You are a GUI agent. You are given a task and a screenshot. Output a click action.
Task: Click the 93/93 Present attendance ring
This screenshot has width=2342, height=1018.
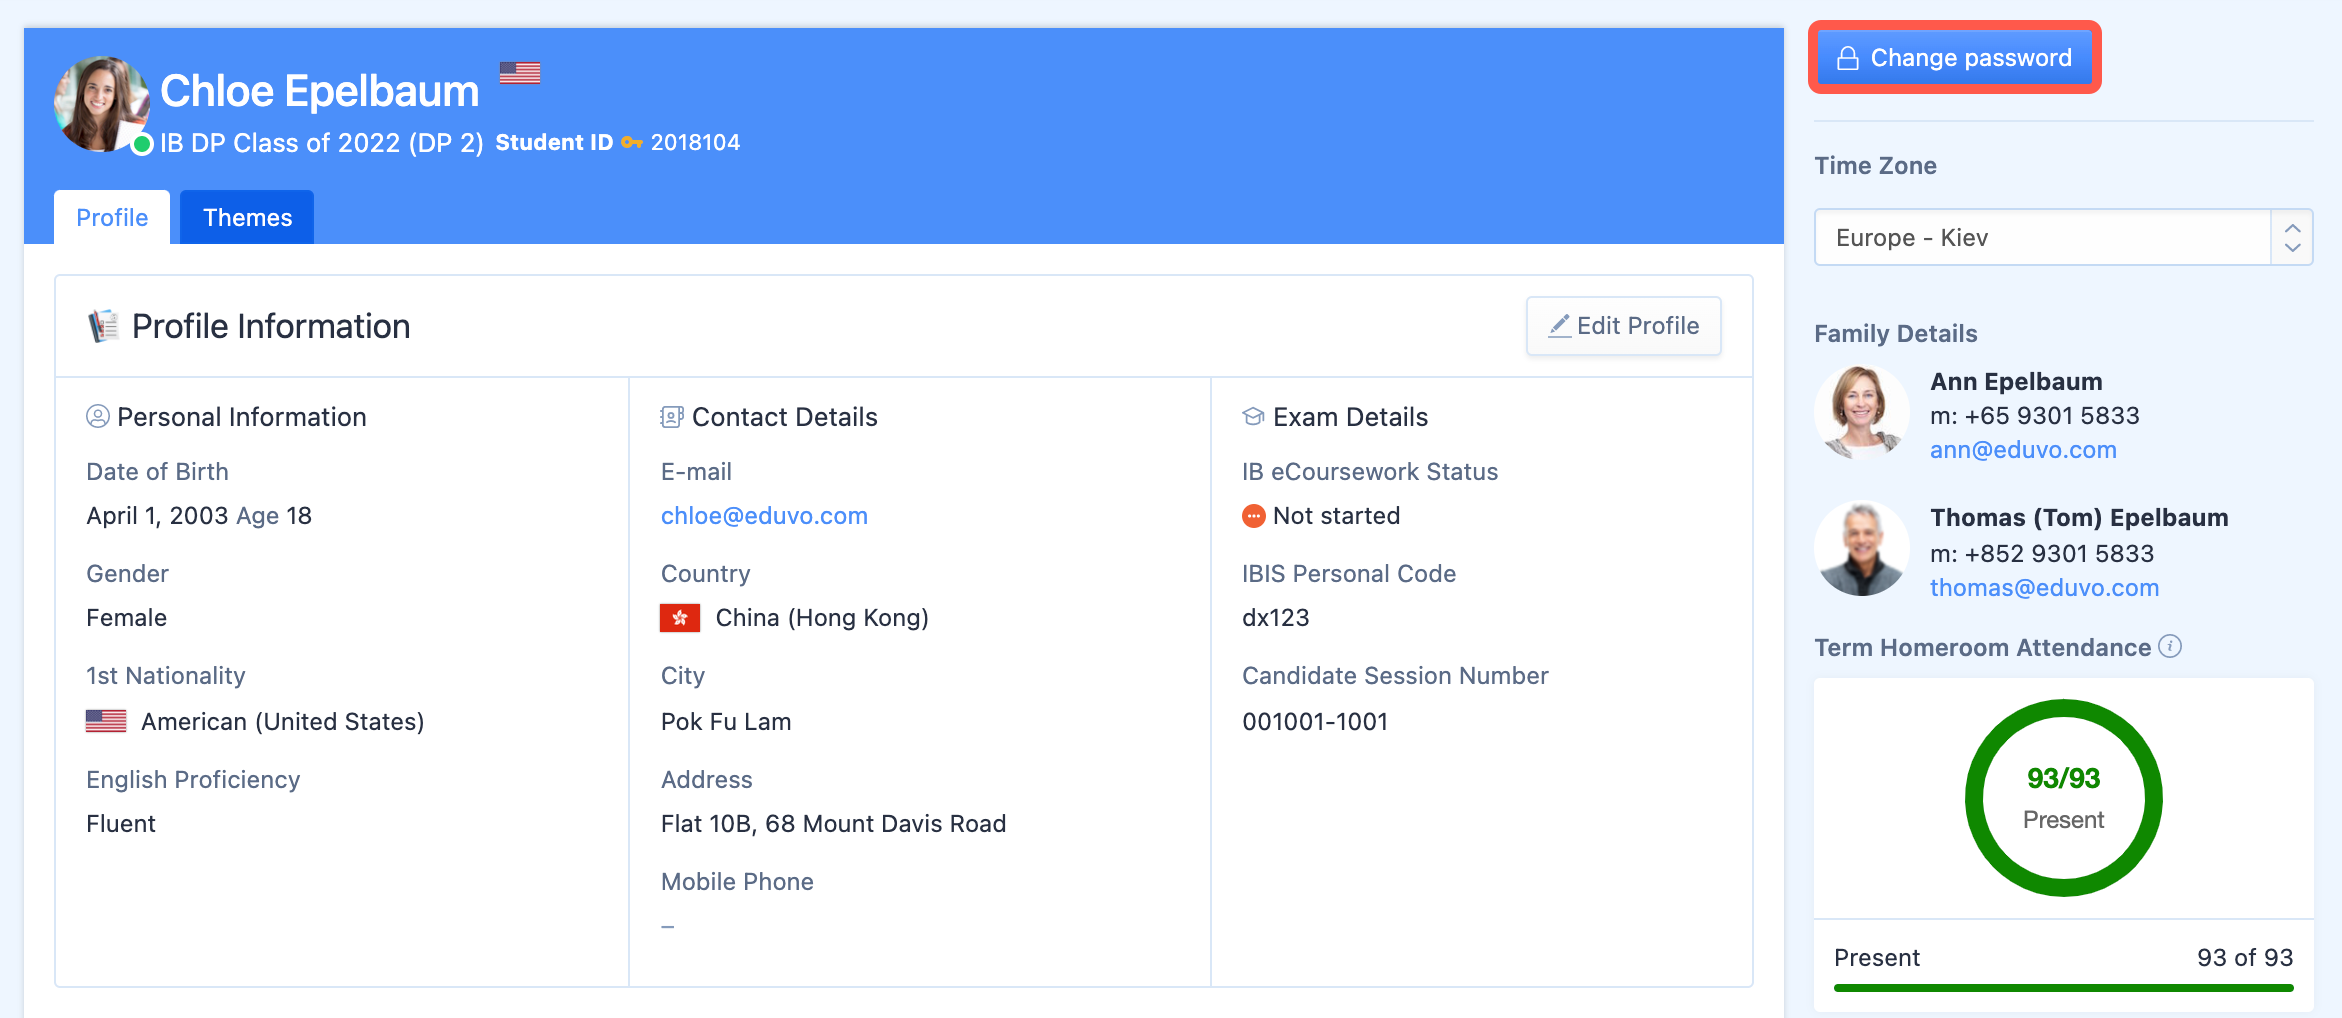coord(2063,798)
